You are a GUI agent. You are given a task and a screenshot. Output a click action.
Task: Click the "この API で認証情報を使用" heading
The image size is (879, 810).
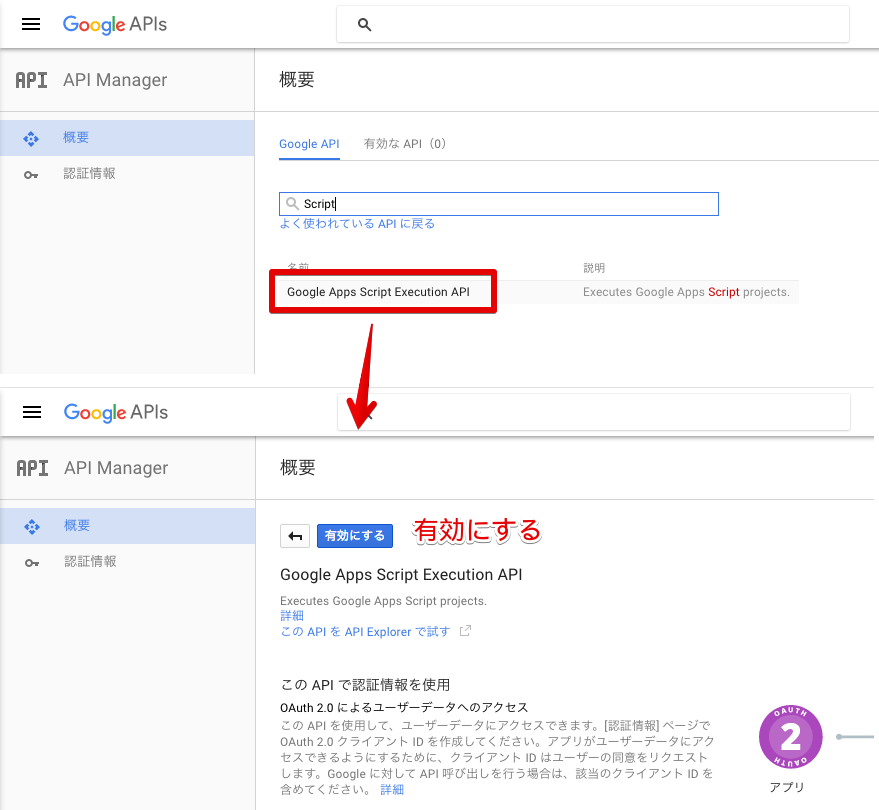click(x=365, y=685)
